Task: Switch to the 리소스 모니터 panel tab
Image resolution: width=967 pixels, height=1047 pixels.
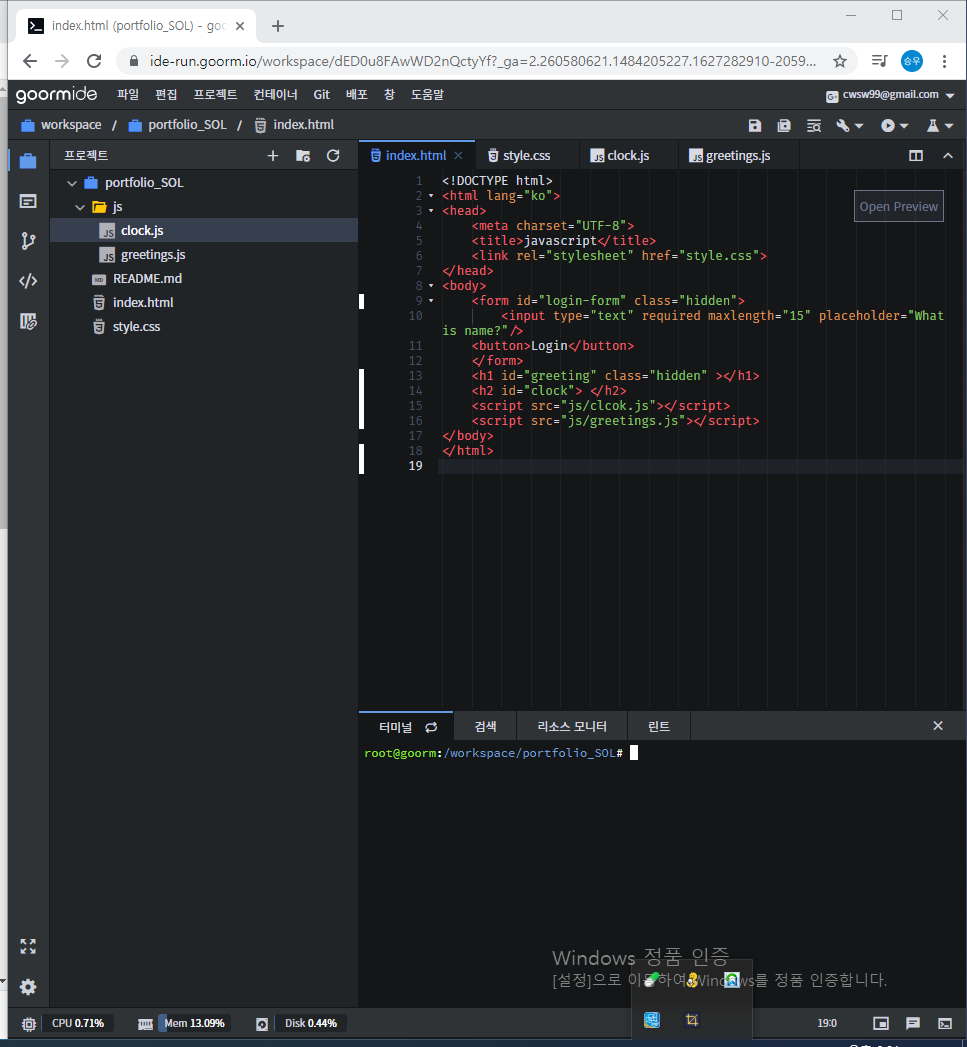Action: [x=572, y=726]
